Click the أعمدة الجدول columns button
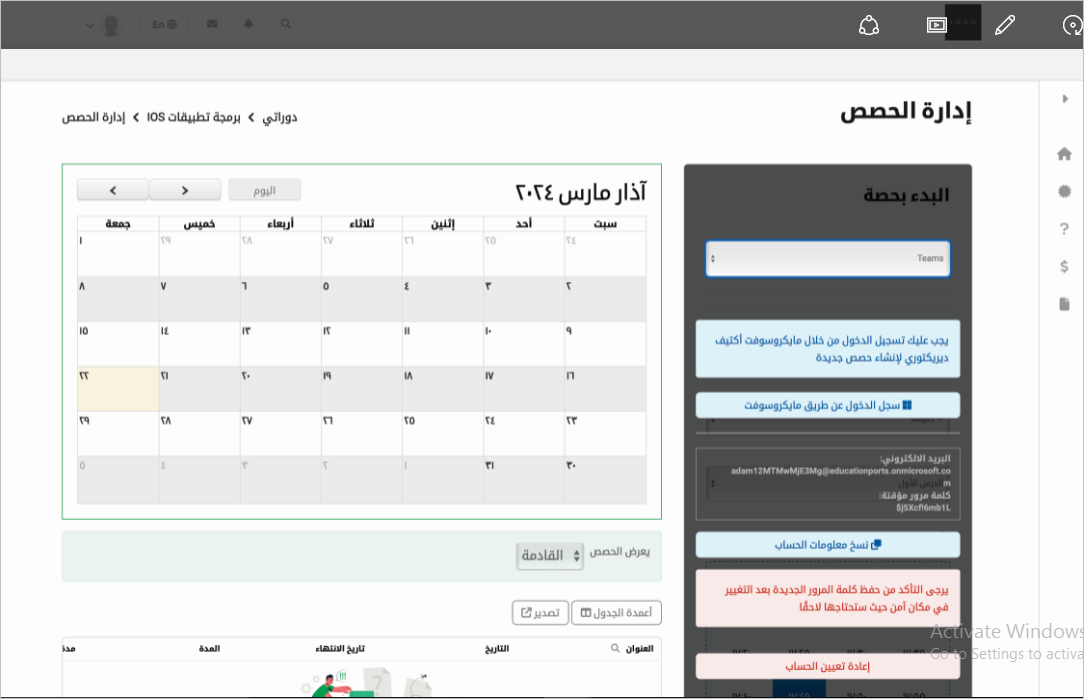This screenshot has width=1084, height=699. pos(616,613)
